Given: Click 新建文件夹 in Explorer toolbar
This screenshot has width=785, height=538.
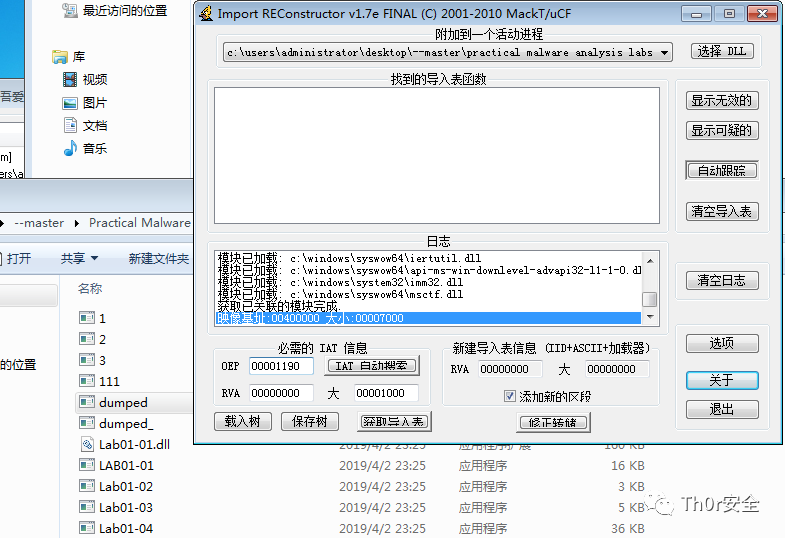Looking at the screenshot, I should (x=158, y=258).
